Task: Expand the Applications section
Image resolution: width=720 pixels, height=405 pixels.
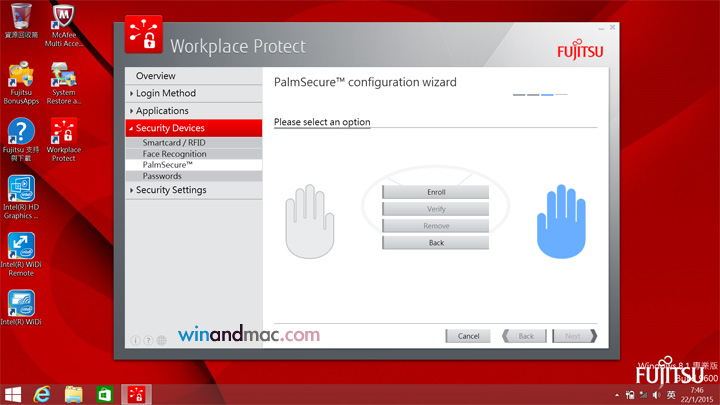Action: 194,111
